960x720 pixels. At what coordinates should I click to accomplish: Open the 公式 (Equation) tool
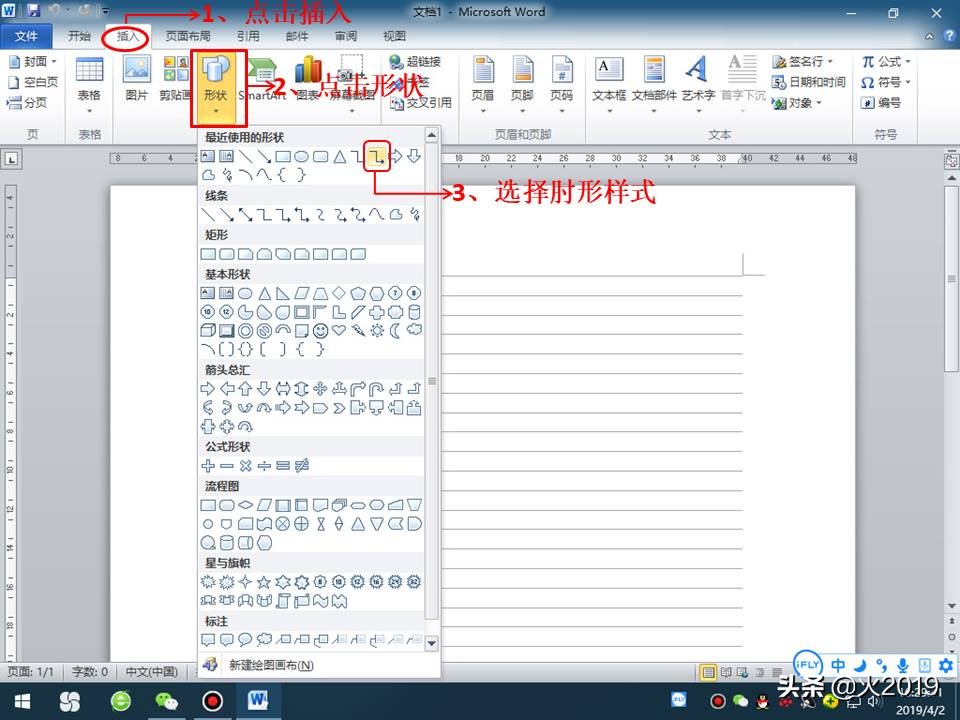pos(886,60)
